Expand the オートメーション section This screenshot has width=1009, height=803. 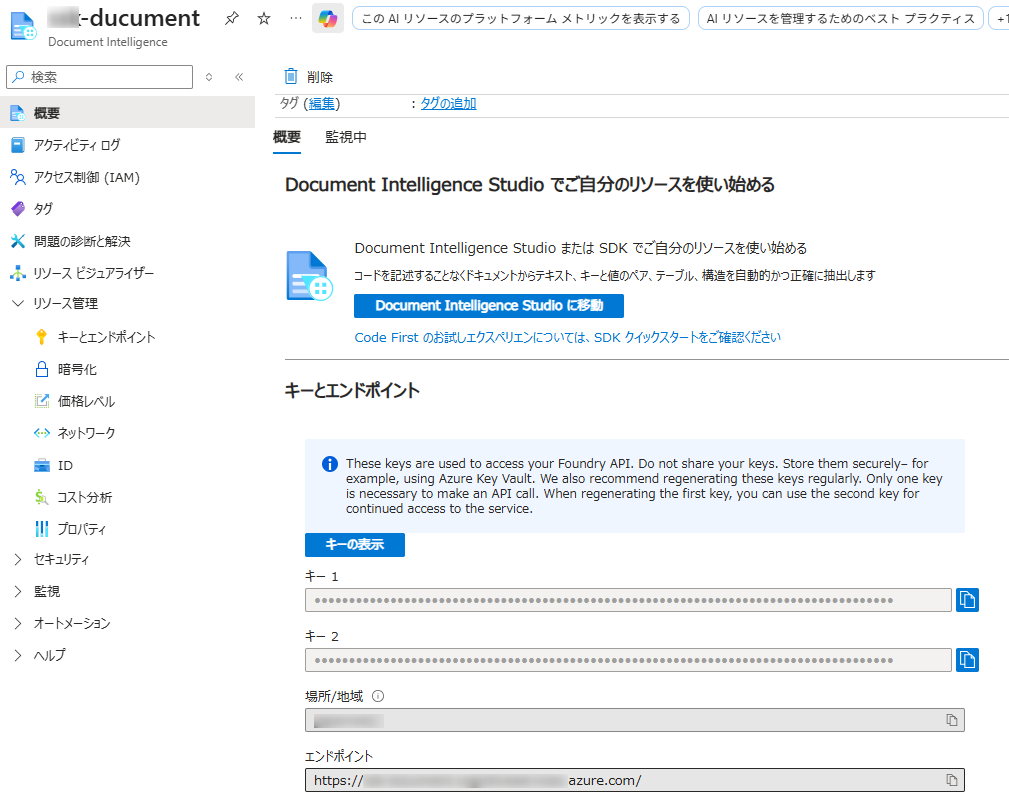click(18, 624)
